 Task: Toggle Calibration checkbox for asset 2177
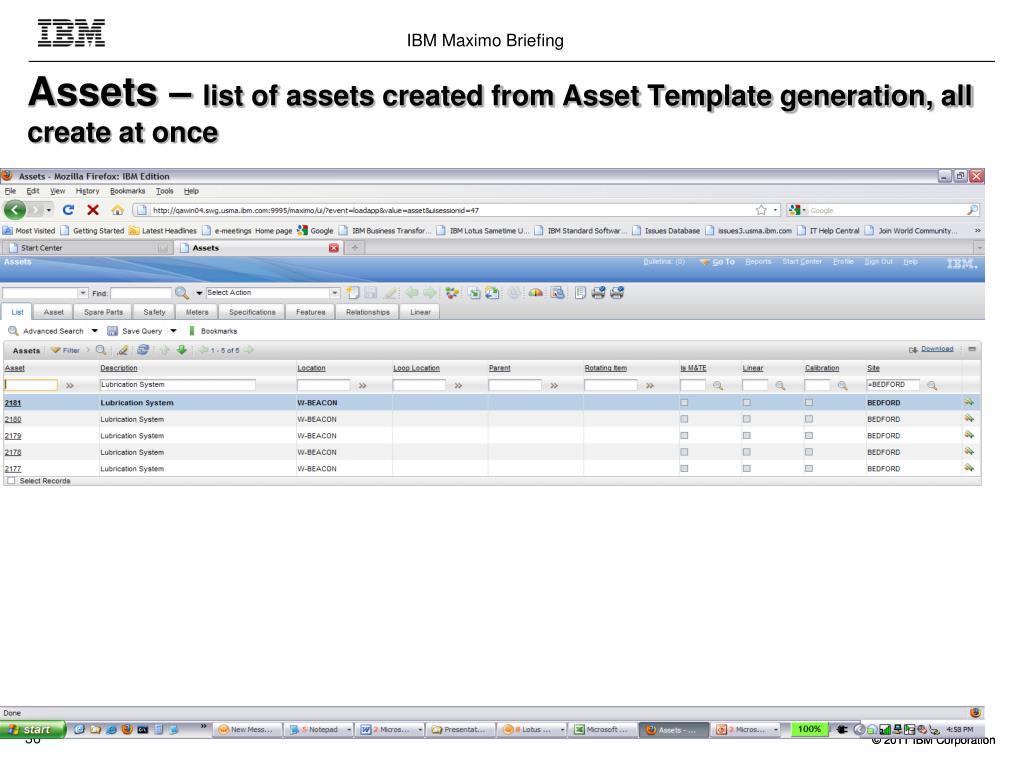click(x=808, y=468)
